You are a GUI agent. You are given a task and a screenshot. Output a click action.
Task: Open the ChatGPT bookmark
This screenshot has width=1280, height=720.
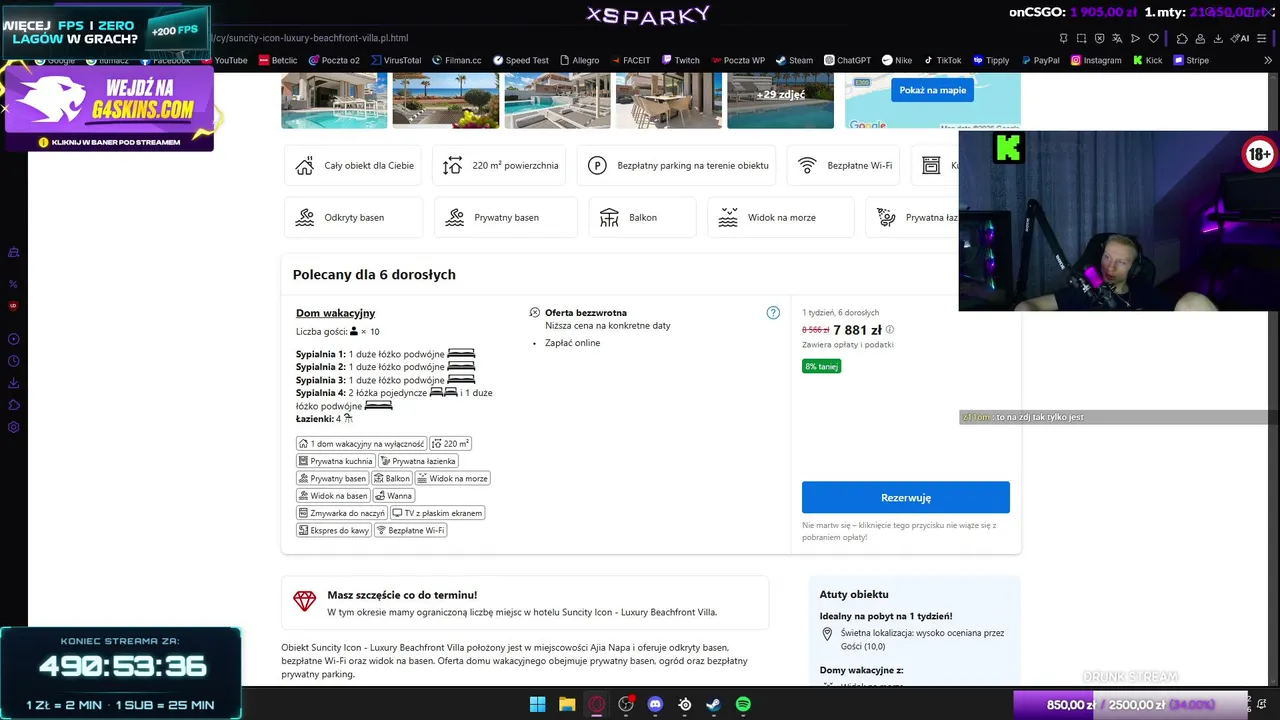(848, 60)
